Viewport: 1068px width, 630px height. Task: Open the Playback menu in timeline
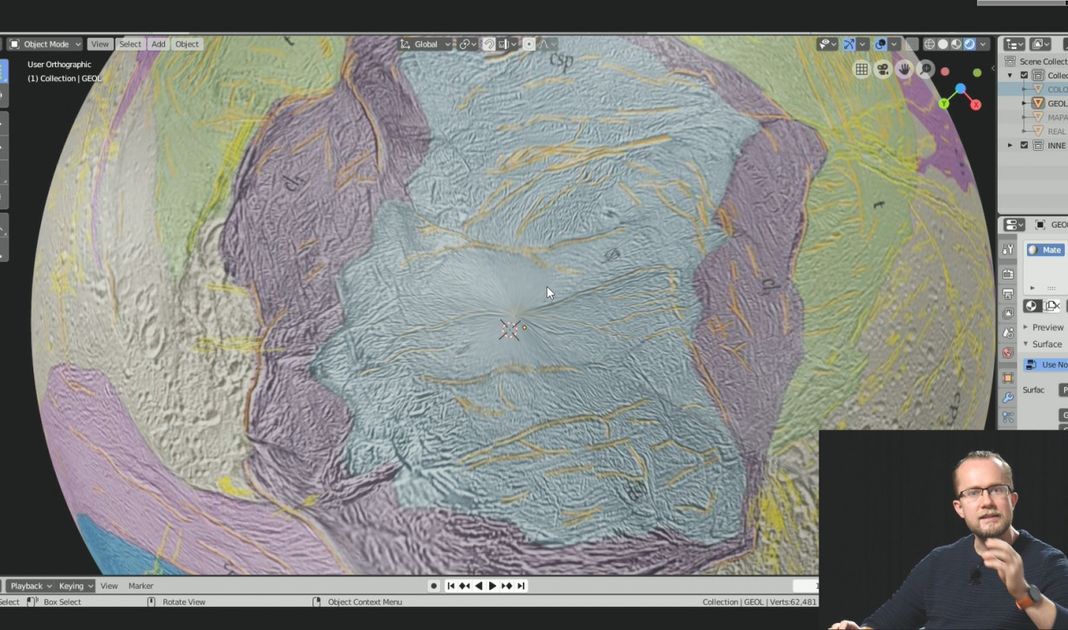click(x=27, y=586)
